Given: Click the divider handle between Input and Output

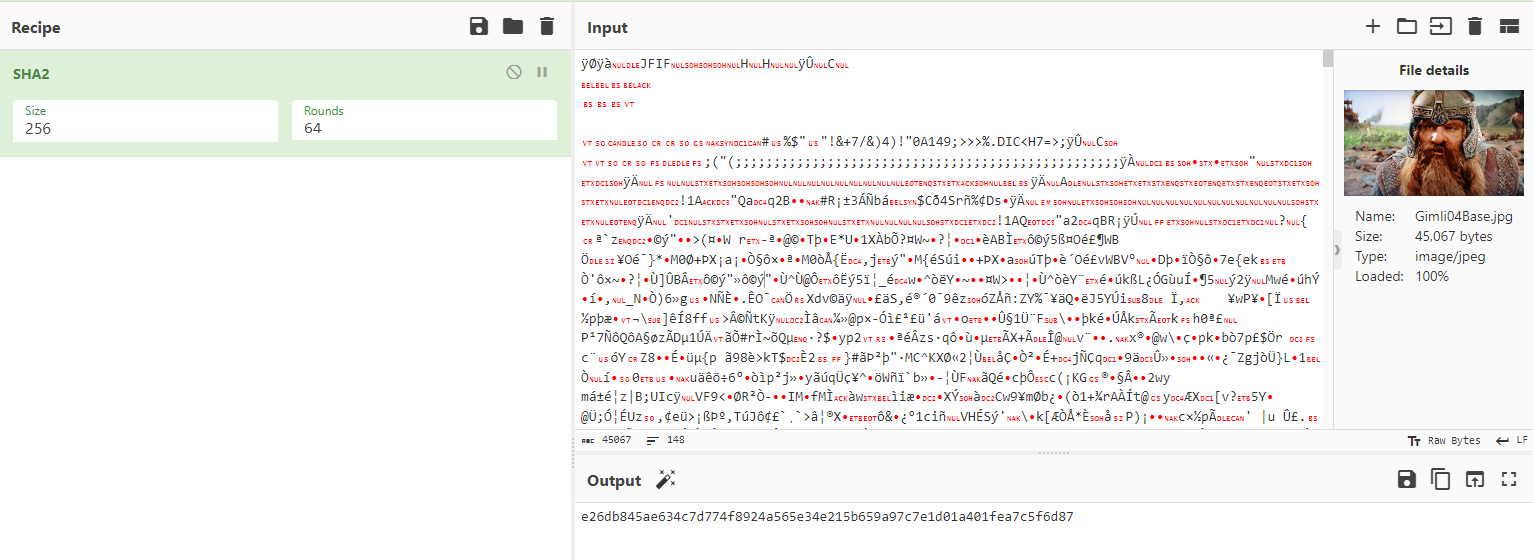Looking at the screenshot, I should click(x=1053, y=453).
